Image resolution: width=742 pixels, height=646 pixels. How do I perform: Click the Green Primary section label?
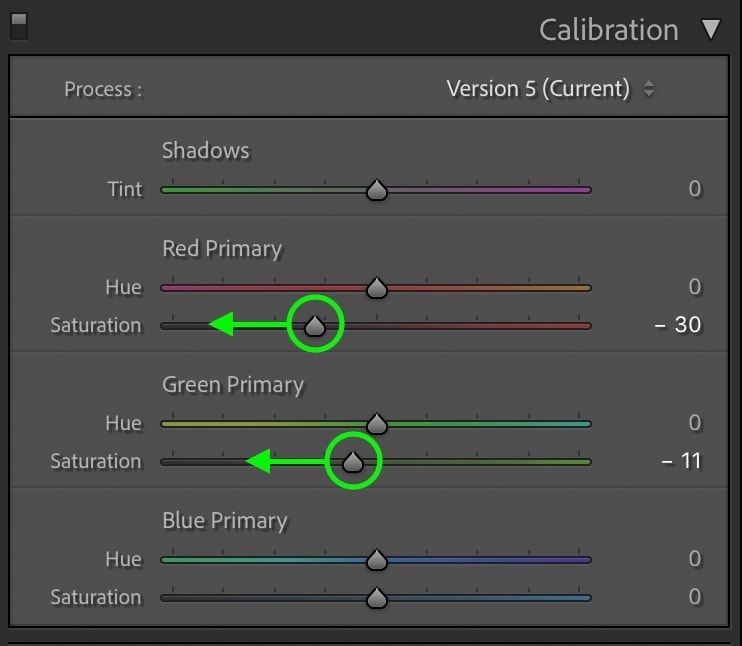click(x=233, y=385)
